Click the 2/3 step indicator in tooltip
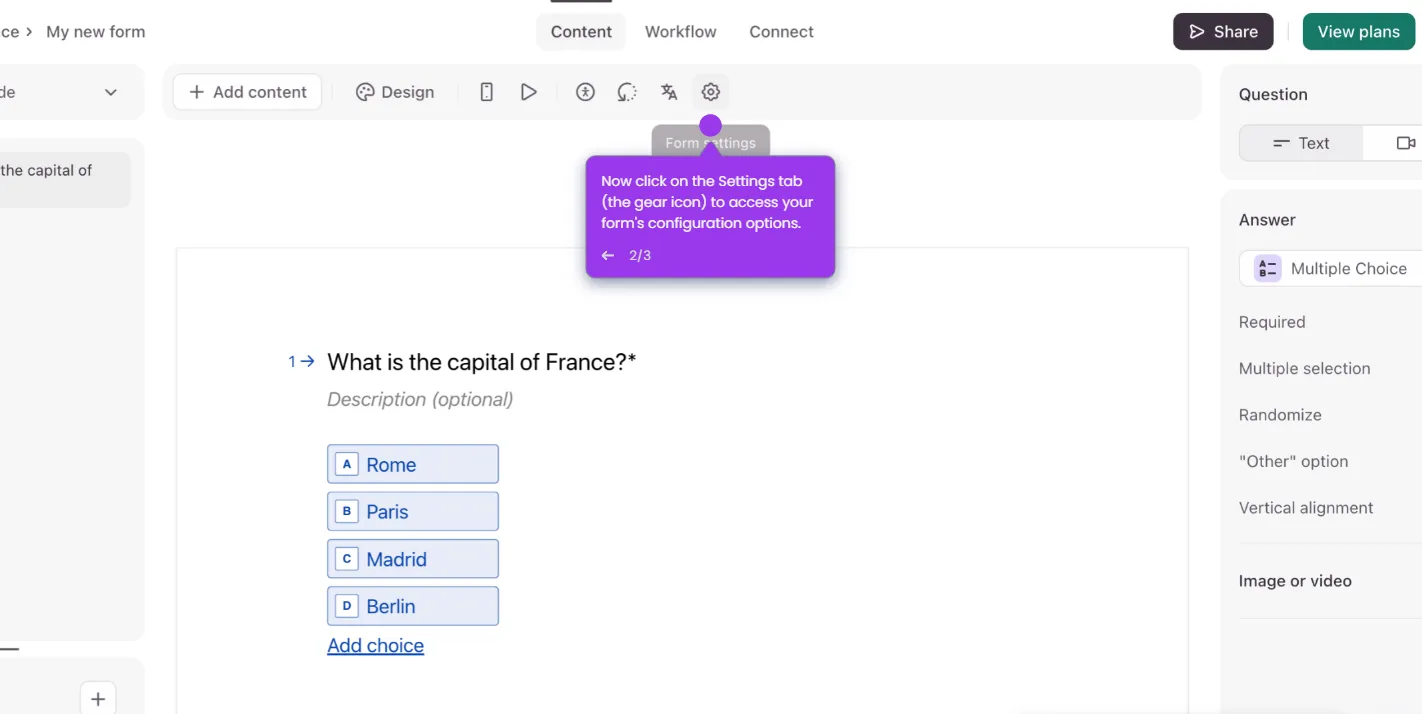 [x=640, y=256]
